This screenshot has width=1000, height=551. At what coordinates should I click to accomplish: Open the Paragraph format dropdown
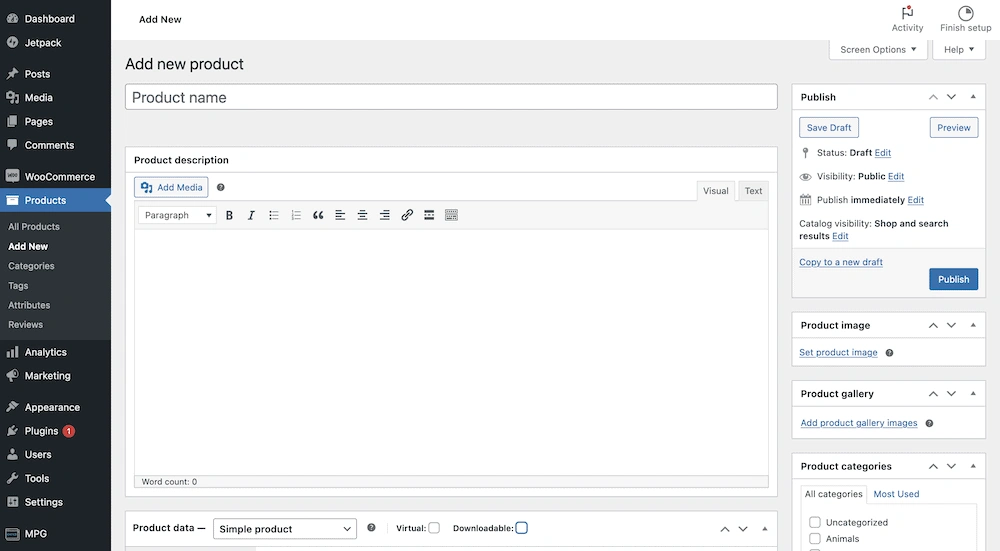pos(177,215)
